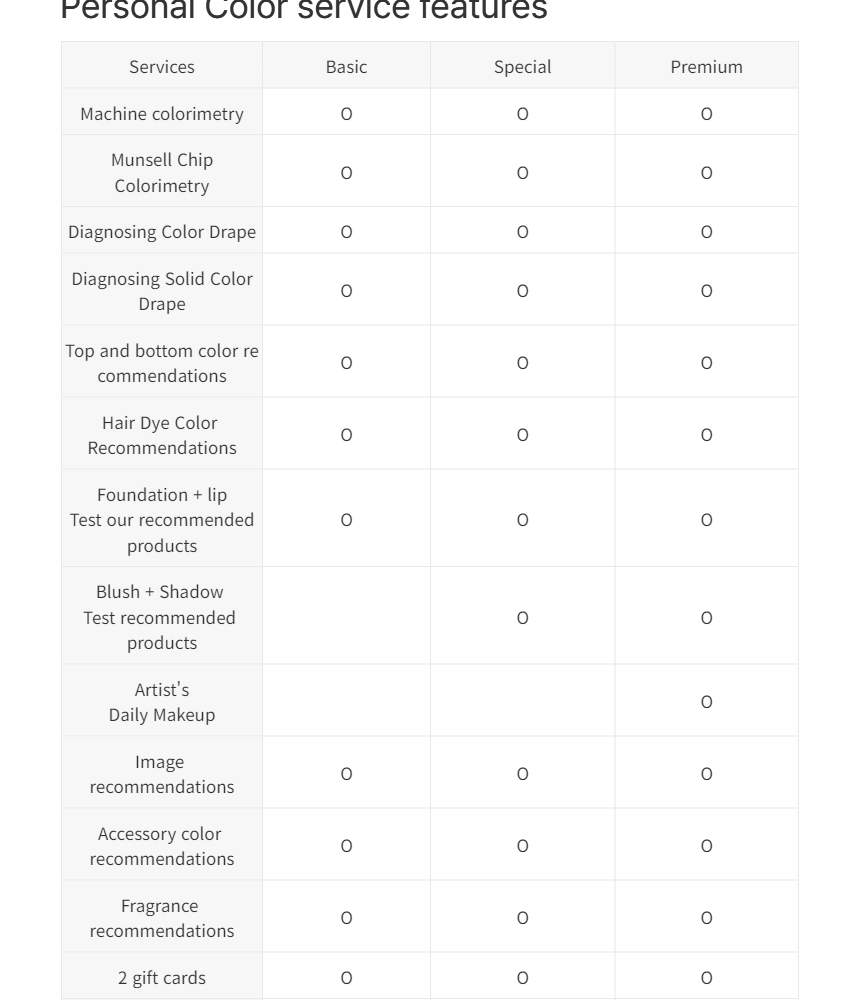
Task: Click the 2 gift cards label
Action: click(162, 978)
